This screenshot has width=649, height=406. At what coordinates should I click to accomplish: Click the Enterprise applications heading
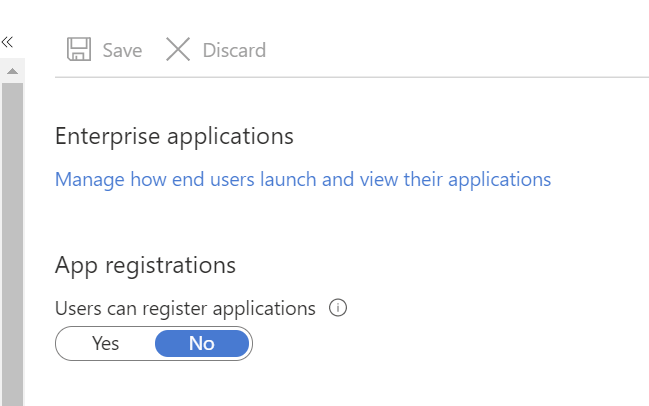click(x=174, y=136)
